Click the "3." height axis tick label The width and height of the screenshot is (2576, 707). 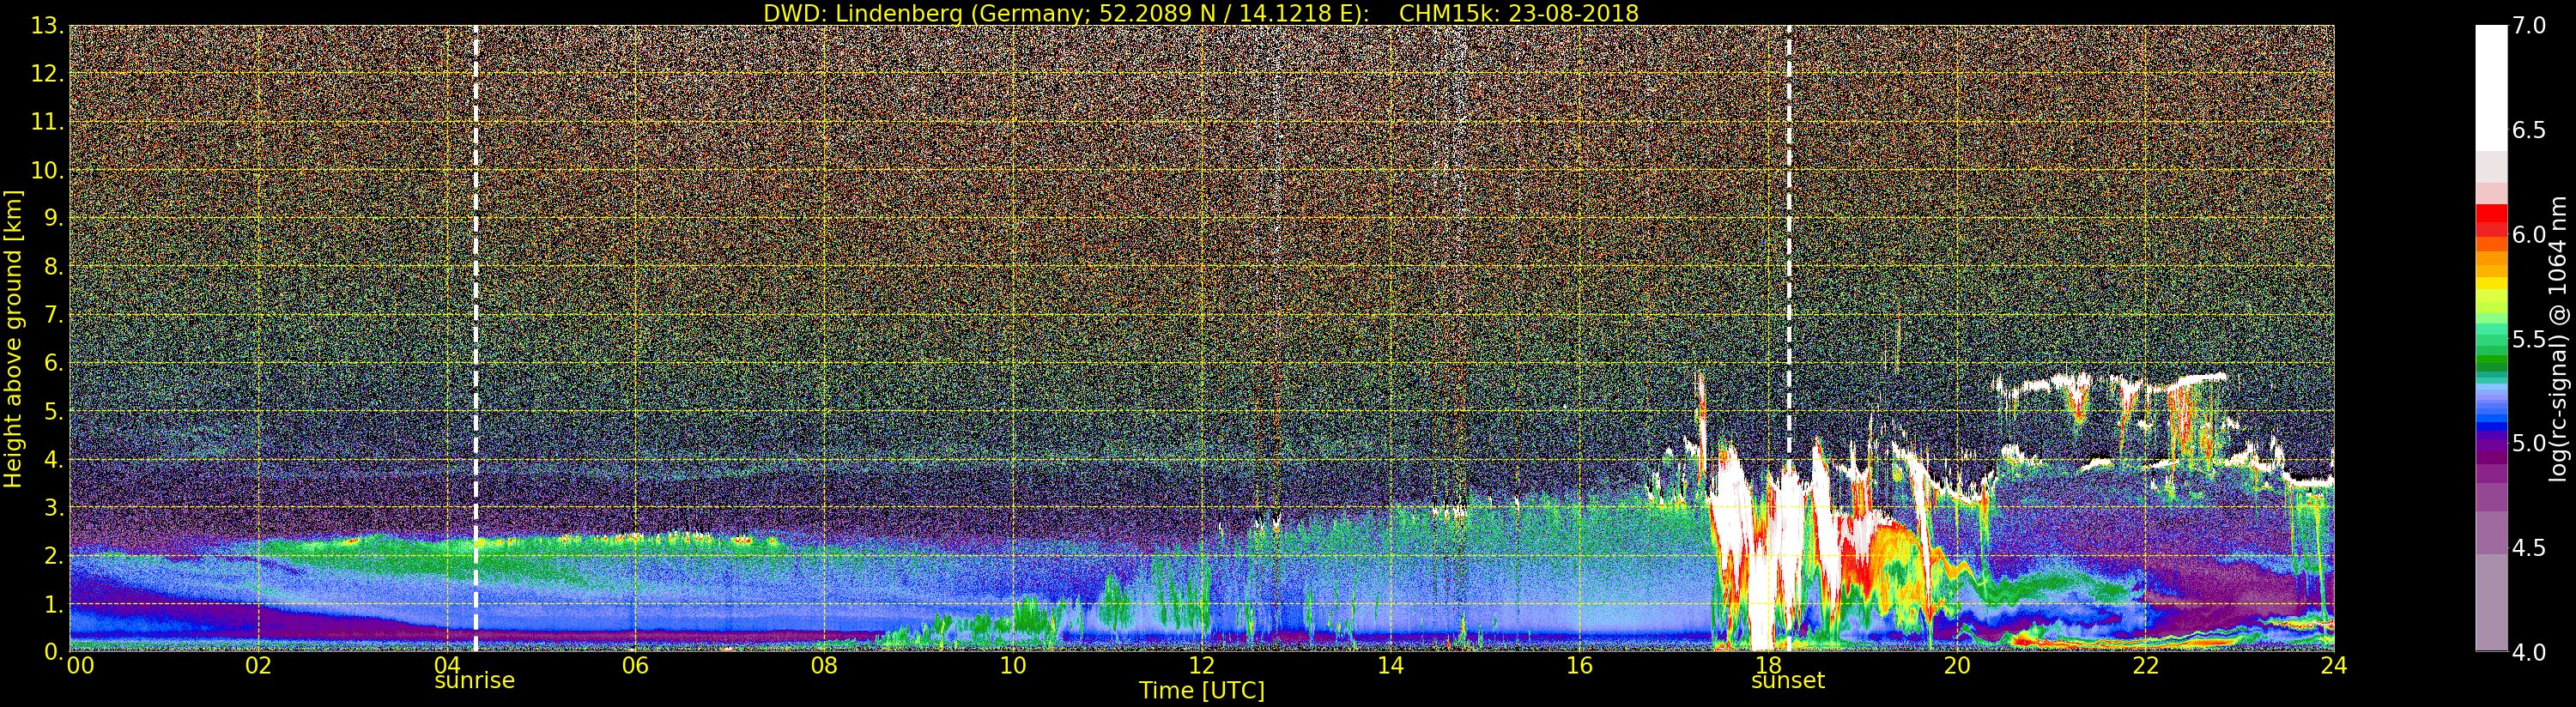point(53,507)
